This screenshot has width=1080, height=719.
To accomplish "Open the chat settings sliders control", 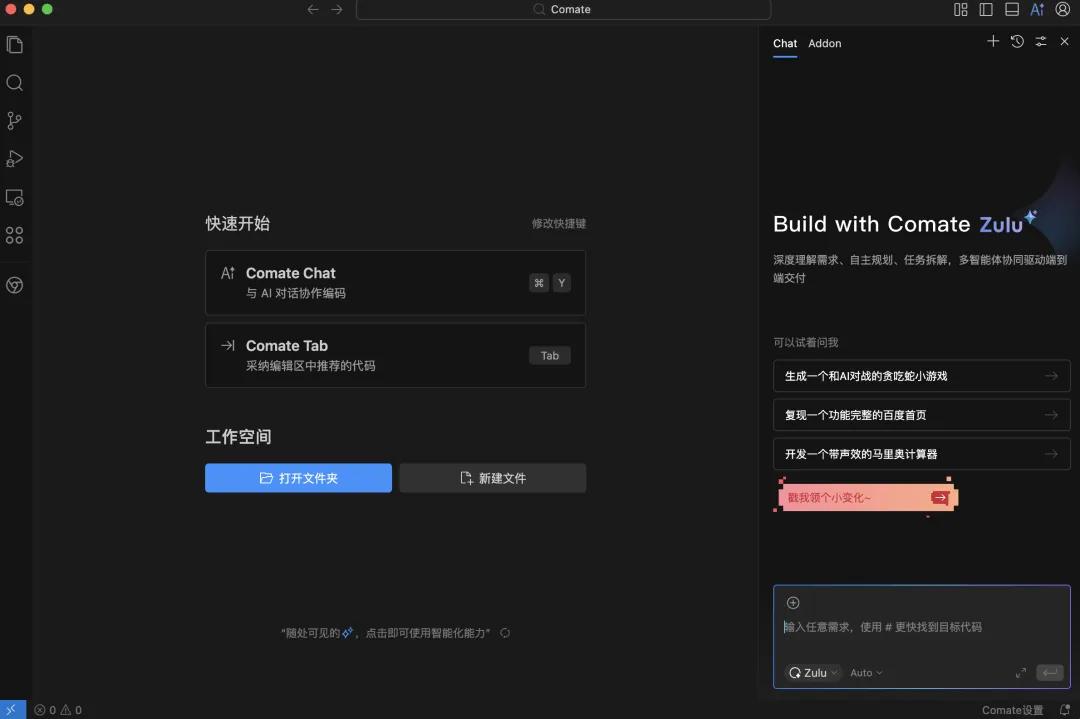I will [1040, 41].
